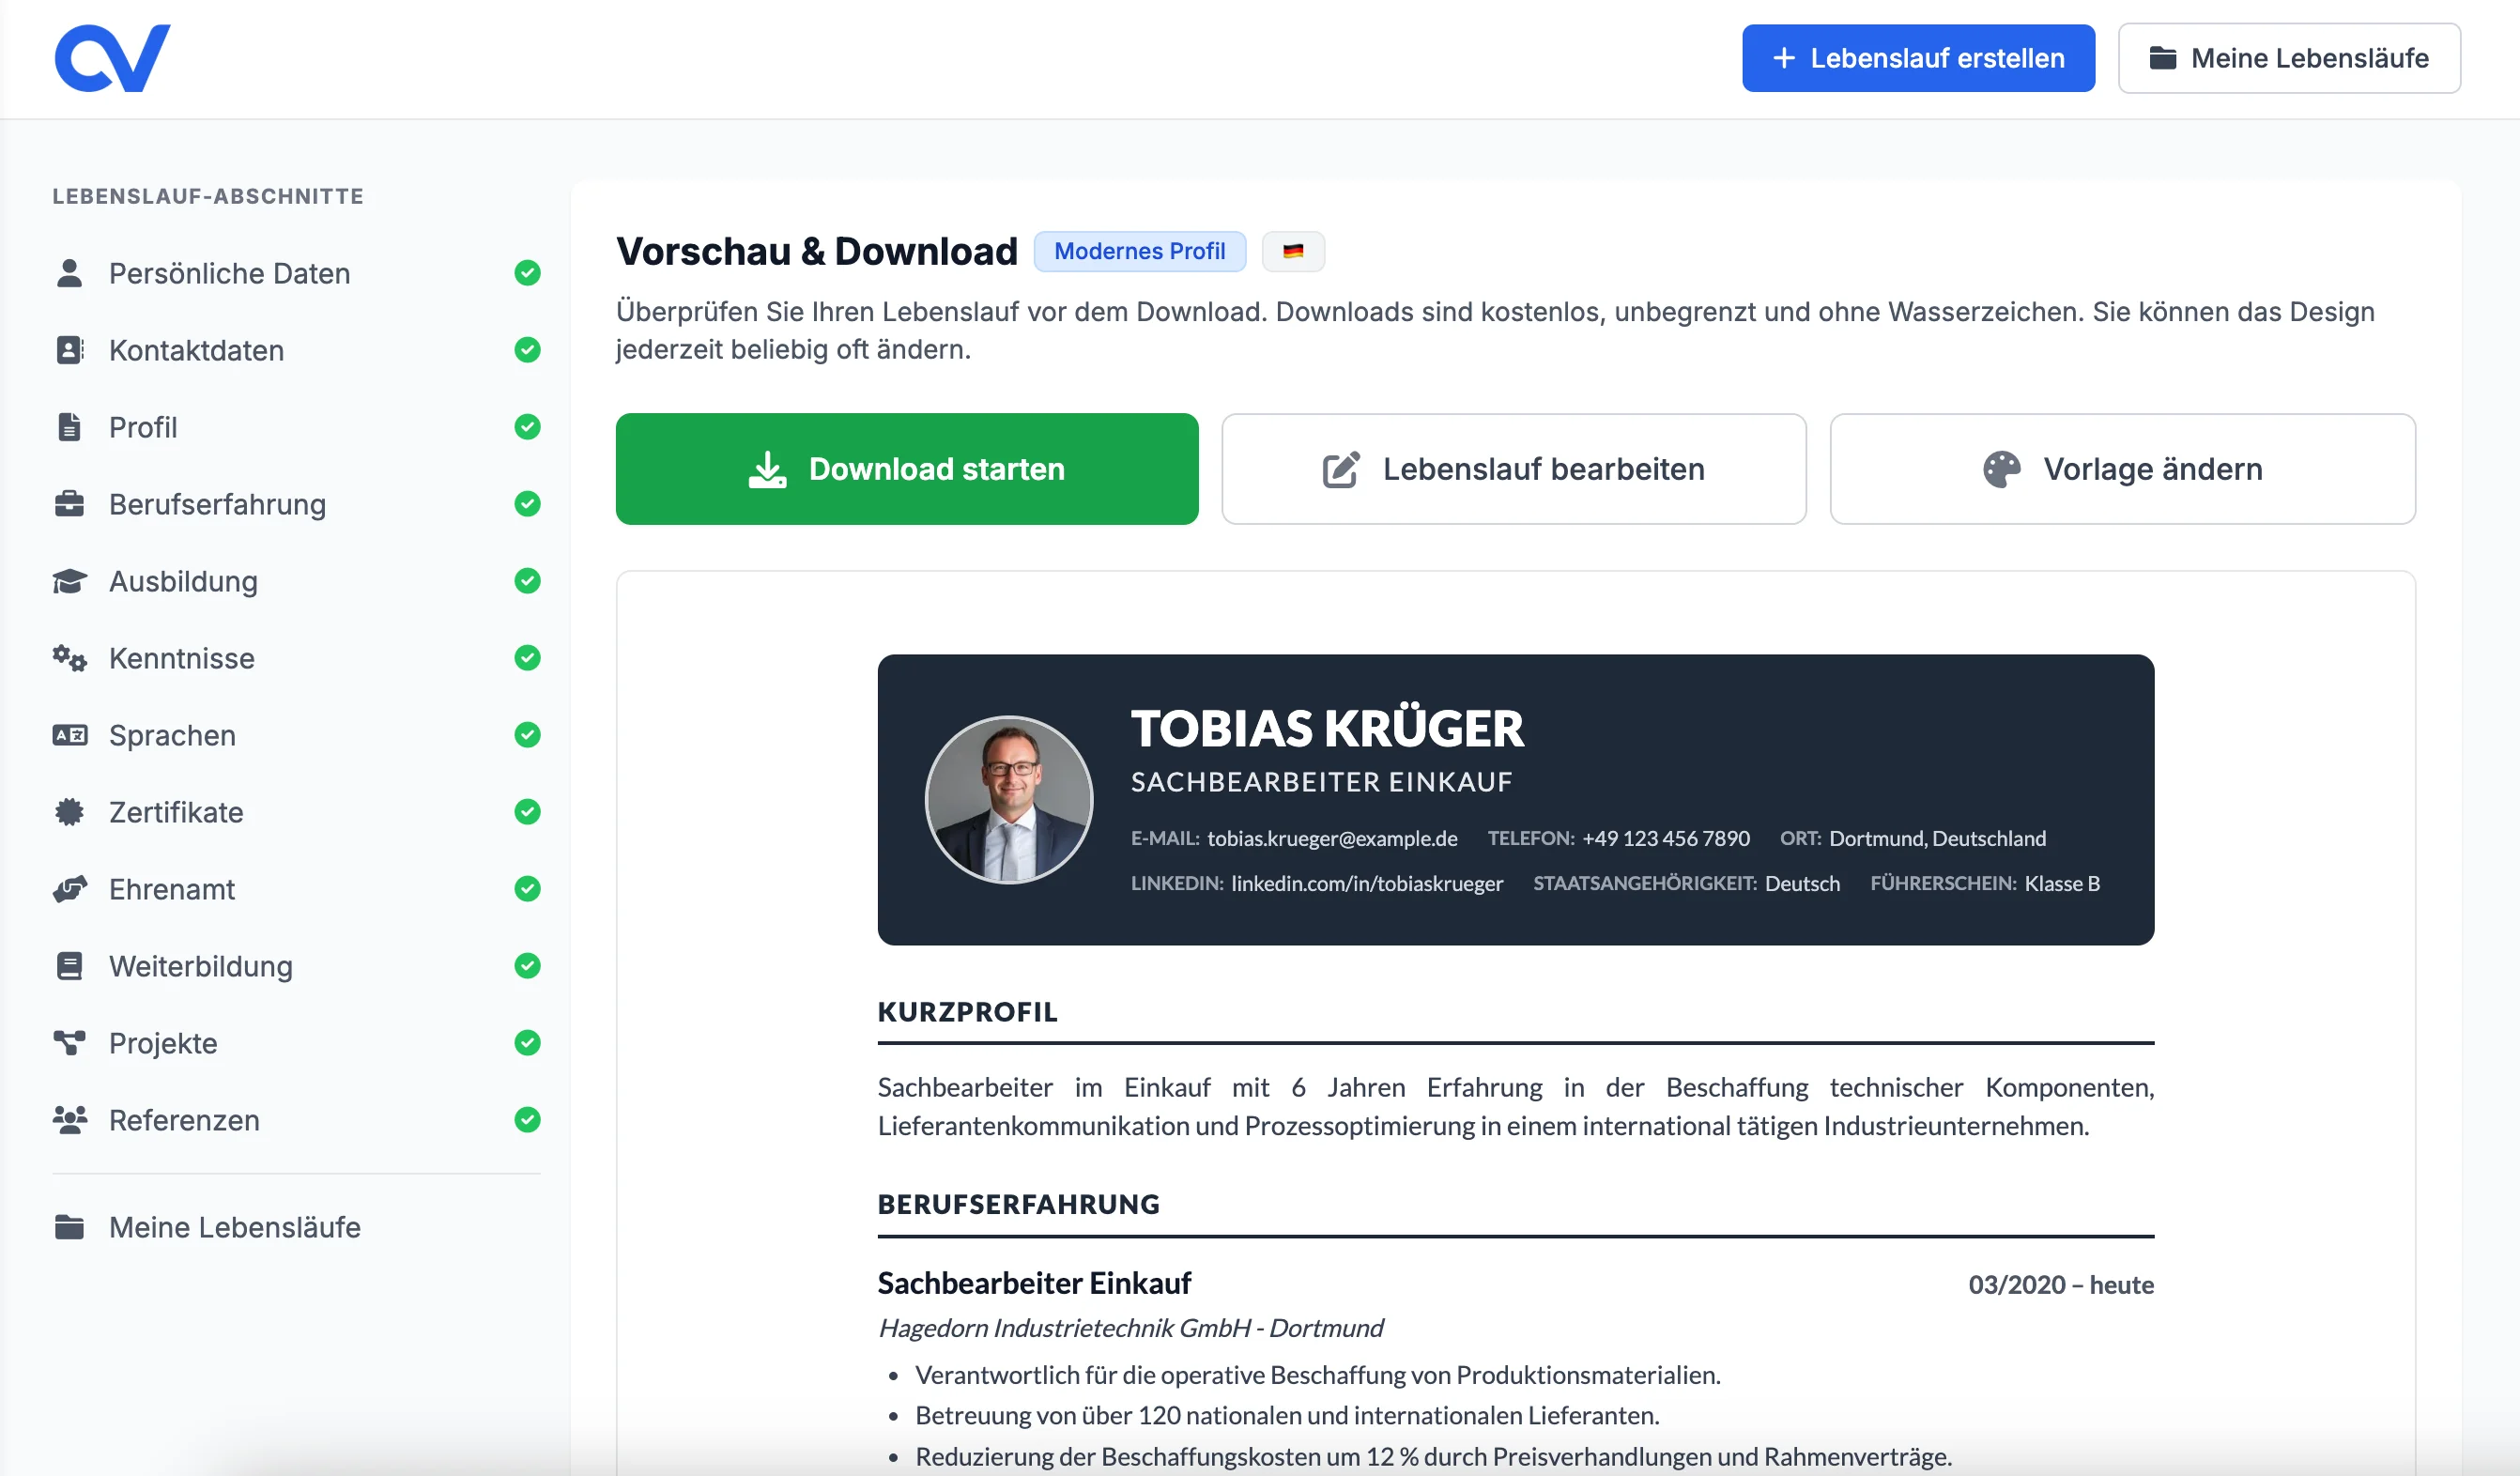Click the green checkmark next to Referenzen
The width and height of the screenshot is (2520, 1476).
pos(527,1121)
